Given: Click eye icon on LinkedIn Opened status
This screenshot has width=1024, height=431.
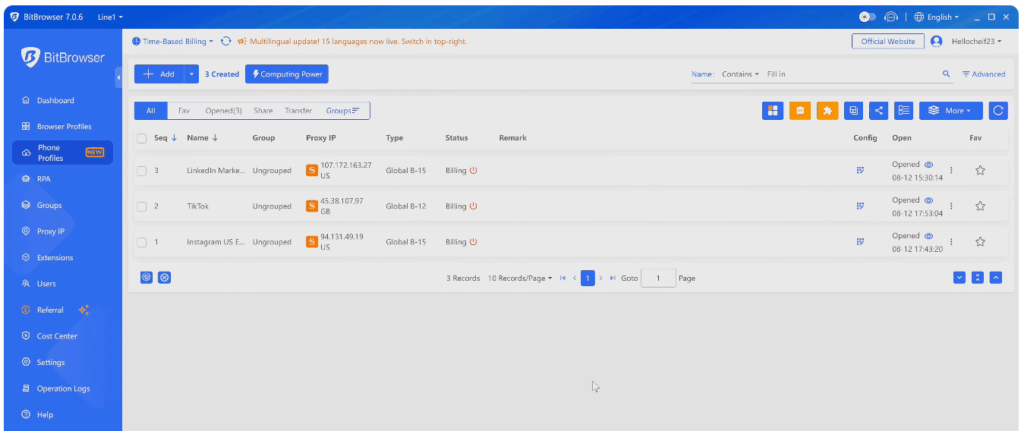Looking at the screenshot, I should coord(929,165).
